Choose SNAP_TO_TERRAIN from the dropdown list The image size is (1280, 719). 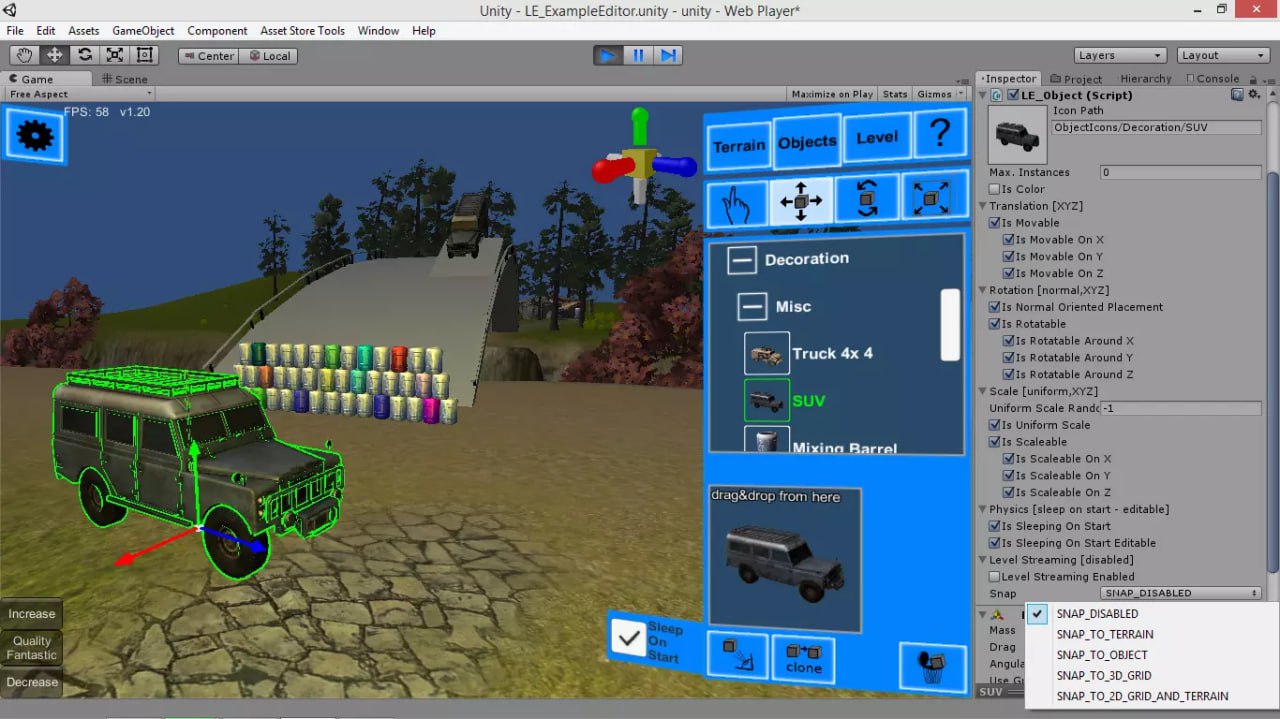click(x=1104, y=634)
